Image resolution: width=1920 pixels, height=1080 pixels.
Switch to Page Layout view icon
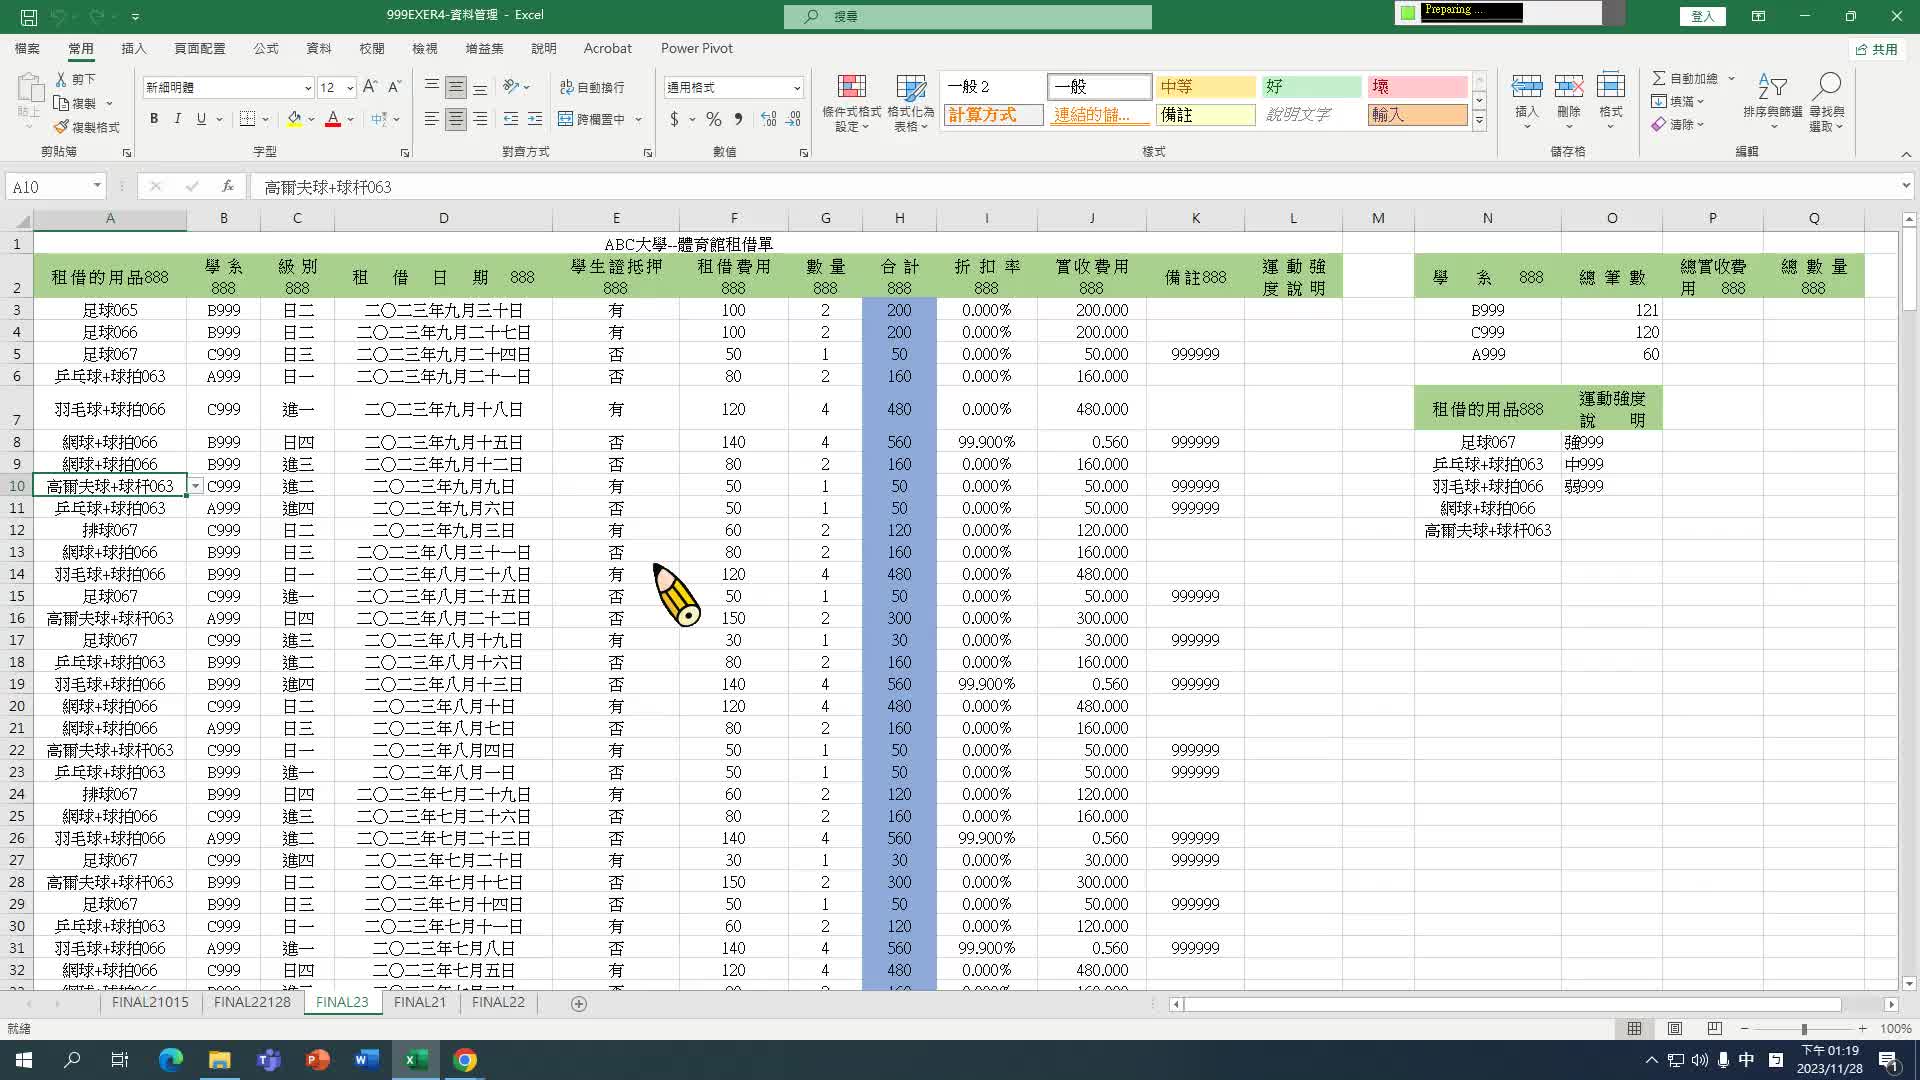pyautogui.click(x=1674, y=1028)
